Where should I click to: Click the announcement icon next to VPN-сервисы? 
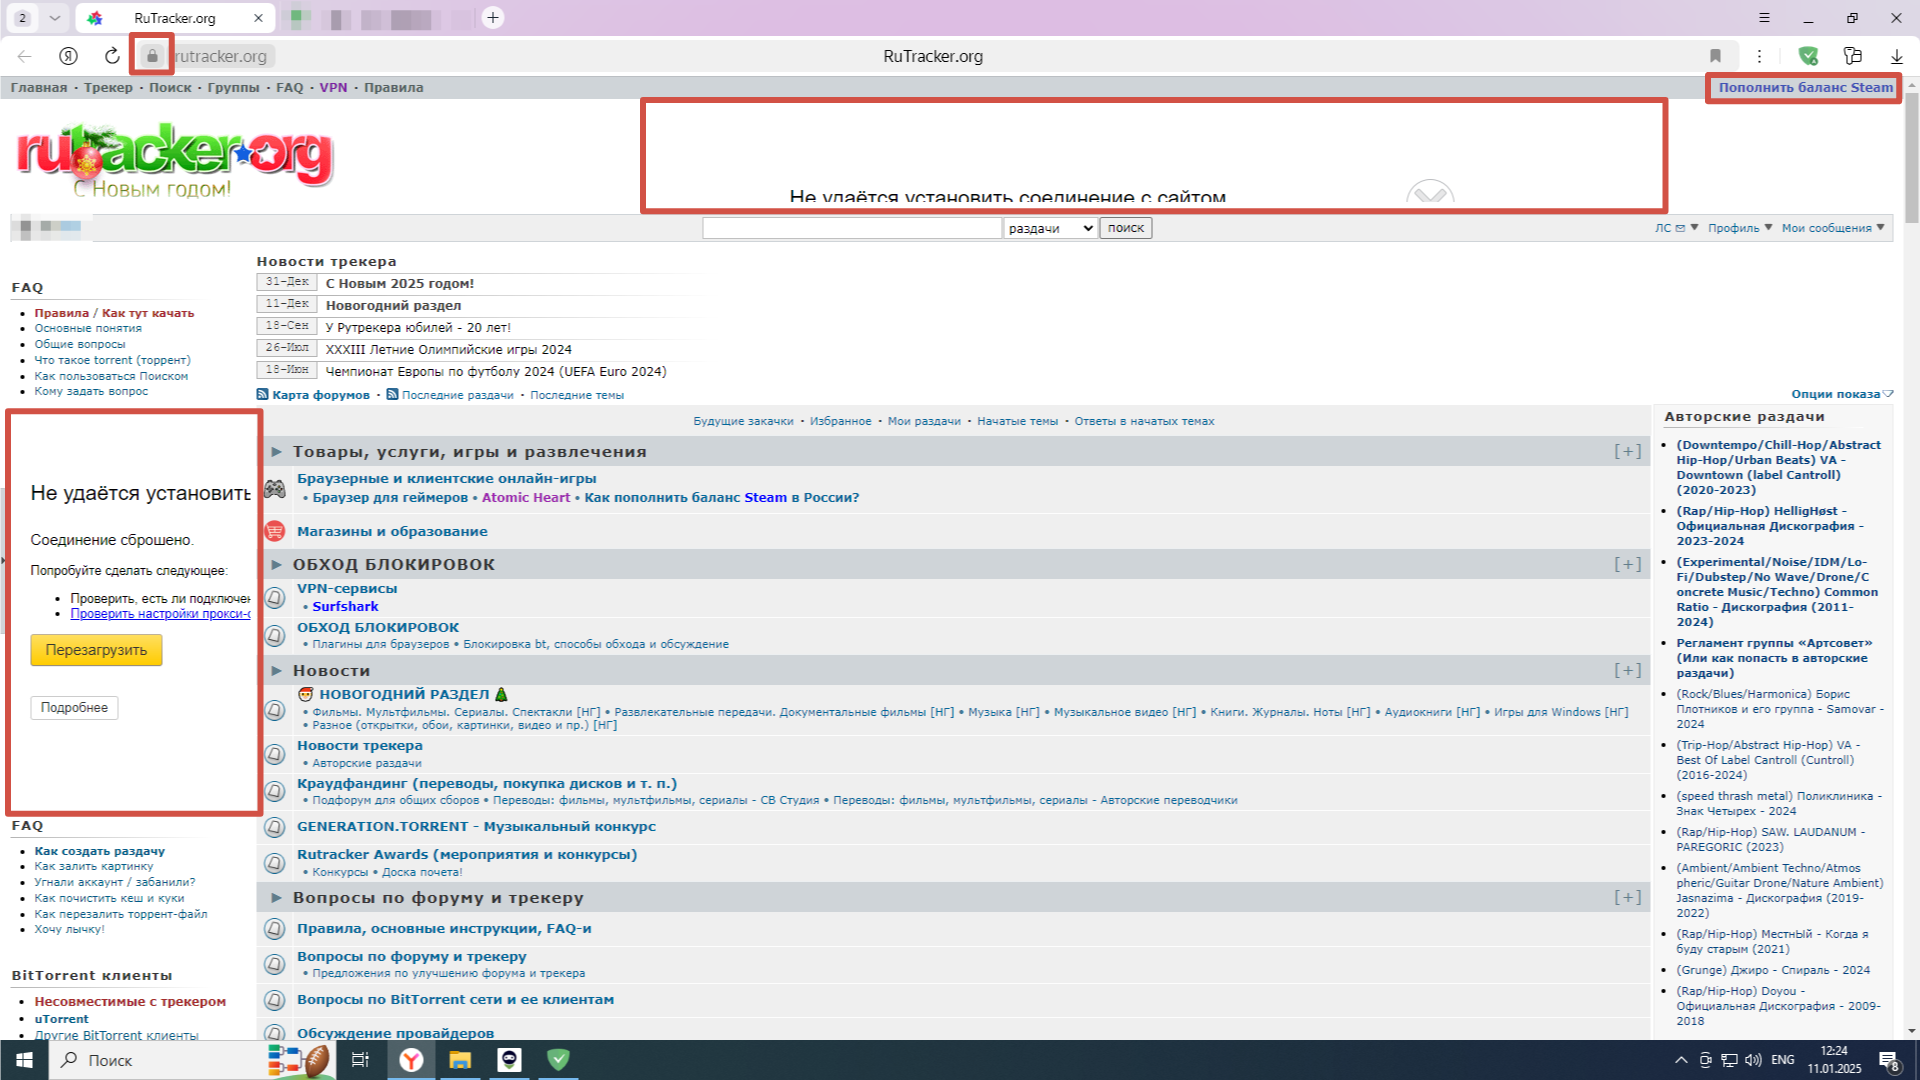tap(274, 598)
